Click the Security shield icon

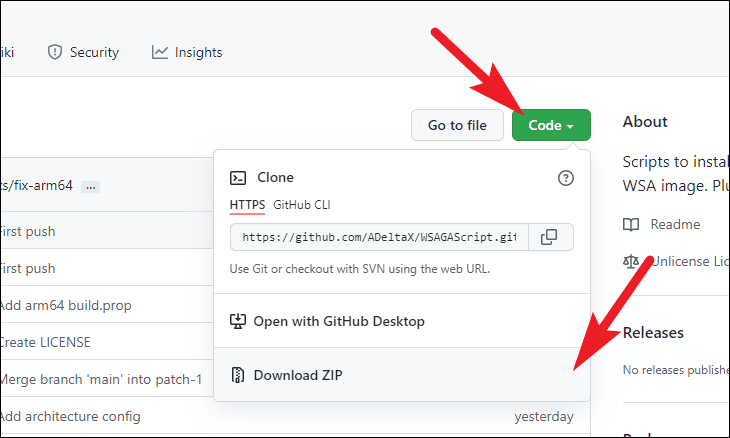coord(55,52)
